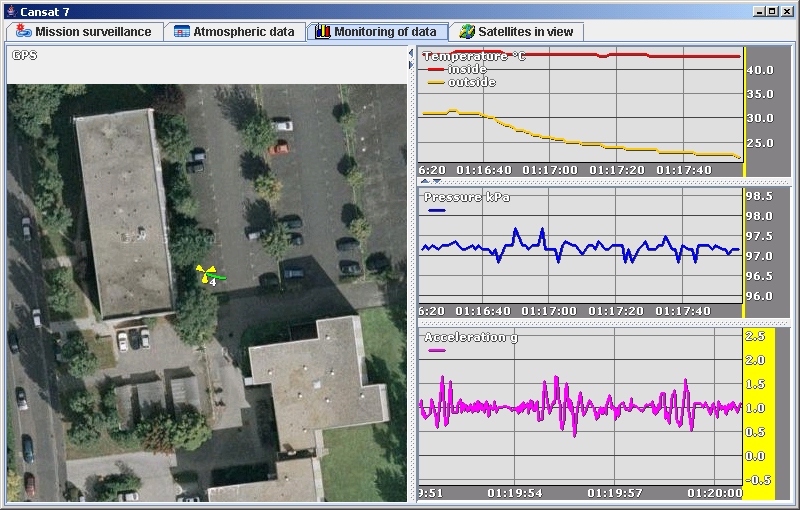Screen dimensions: 800x510
Task: Go to the Satellites in view tab
Action: tap(516, 32)
